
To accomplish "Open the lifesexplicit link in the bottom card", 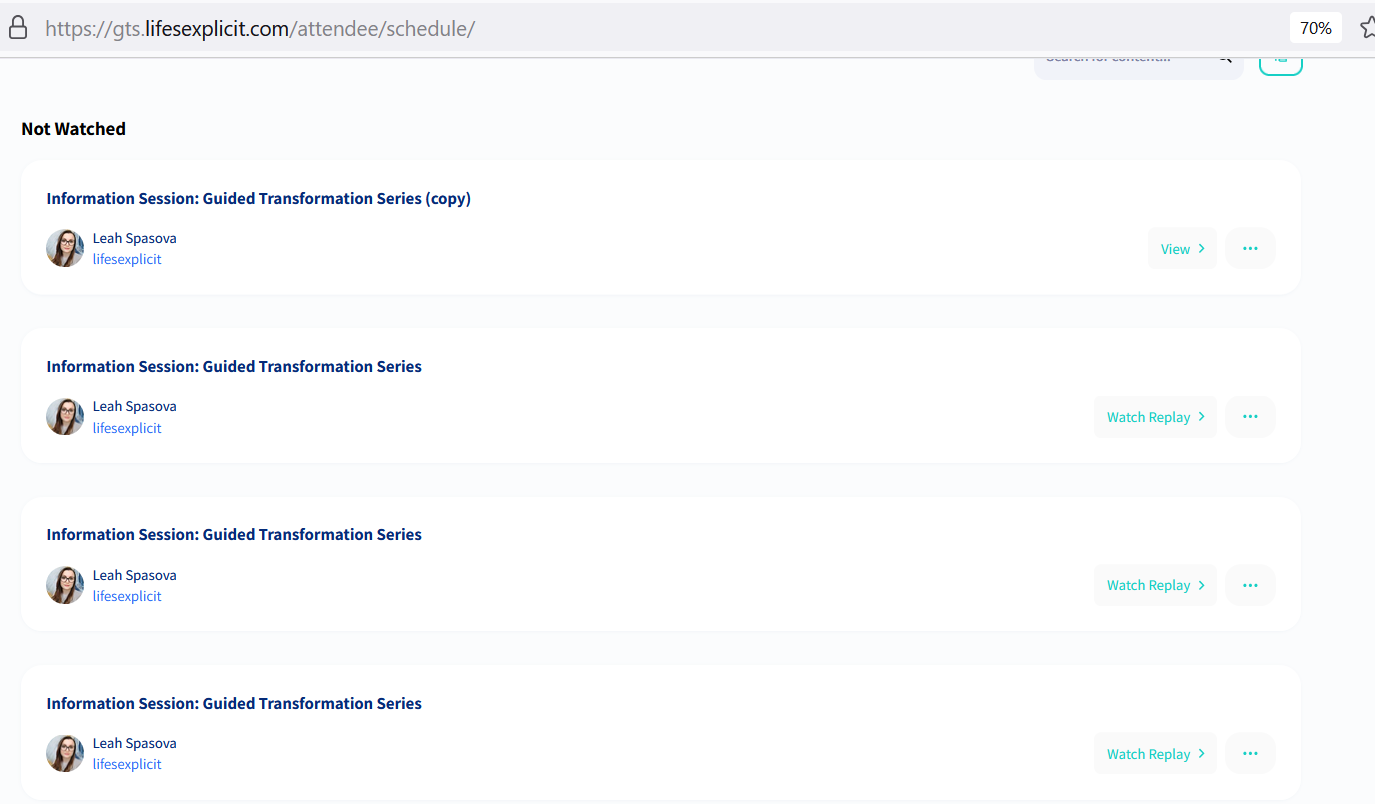I will [127, 764].
